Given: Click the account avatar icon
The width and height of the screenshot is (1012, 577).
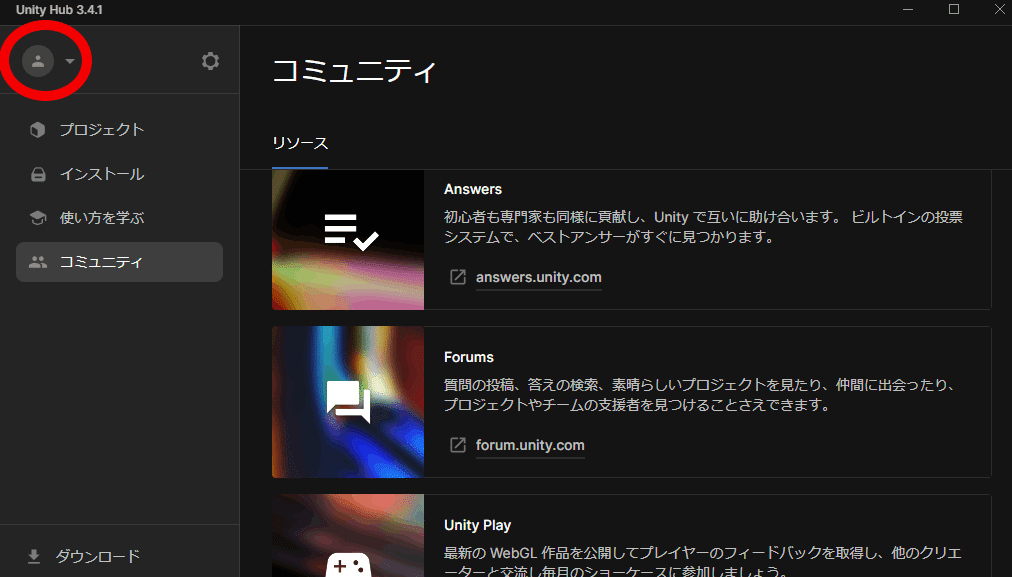Looking at the screenshot, I should [x=38, y=61].
